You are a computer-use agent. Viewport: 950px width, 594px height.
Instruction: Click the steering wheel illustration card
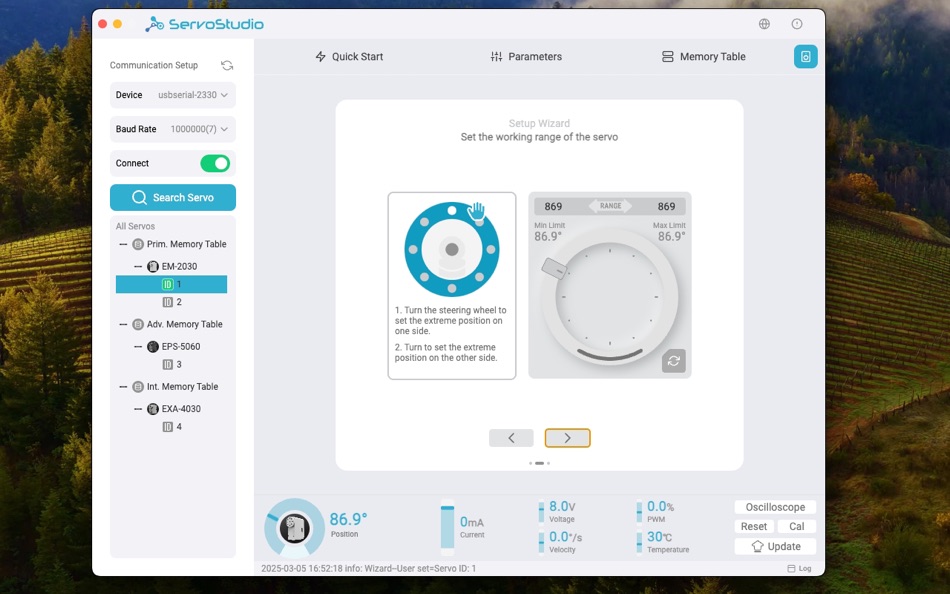tap(452, 286)
